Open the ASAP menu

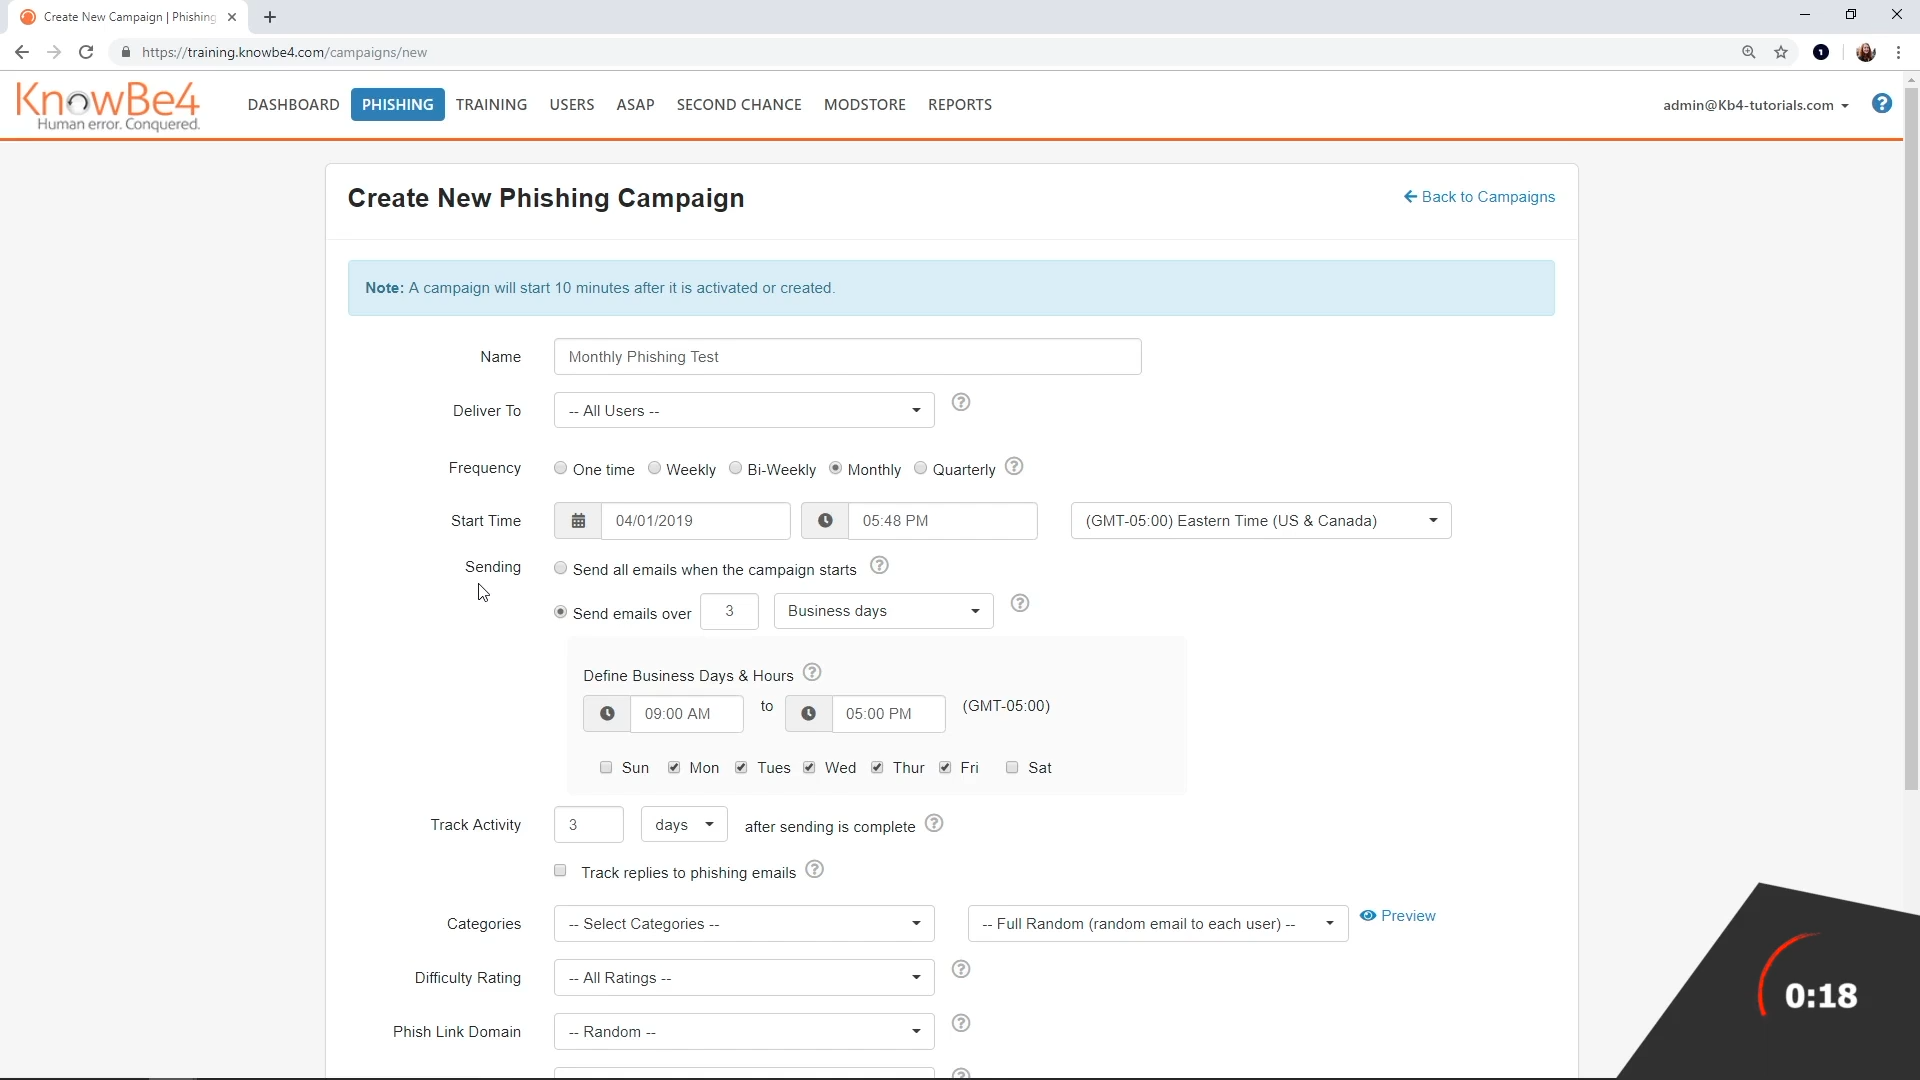[x=635, y=105]
